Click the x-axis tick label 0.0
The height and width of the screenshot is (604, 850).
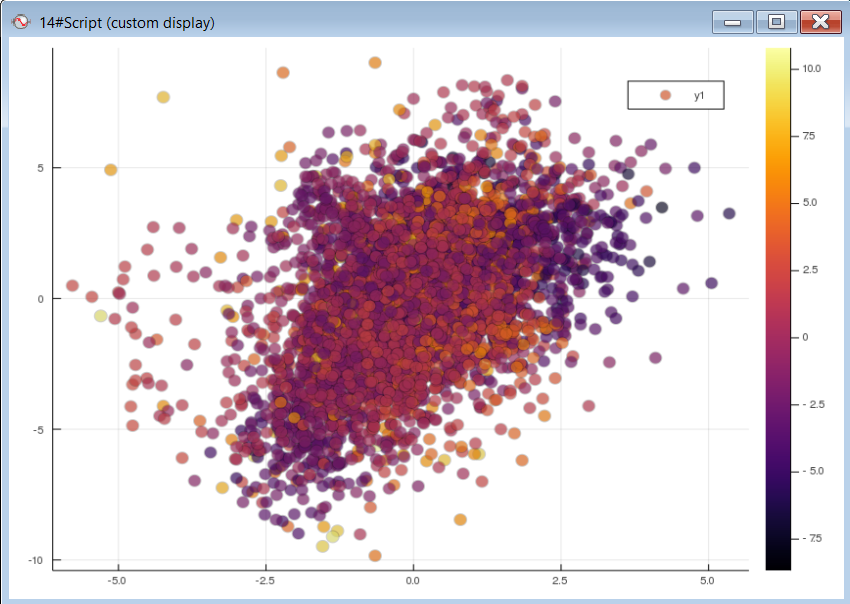pos(412,580)
